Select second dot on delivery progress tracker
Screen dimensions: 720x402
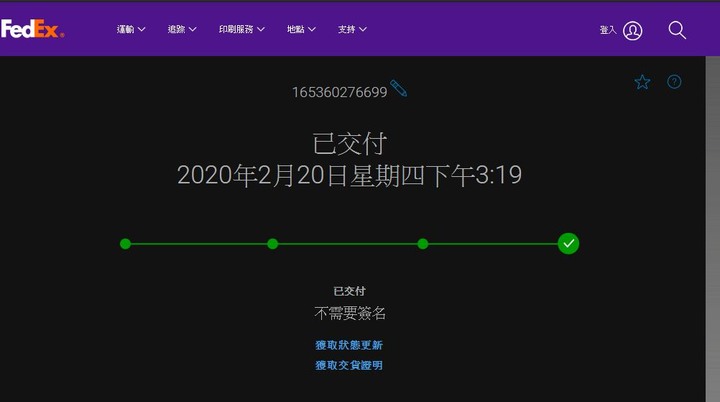(272, 244)
